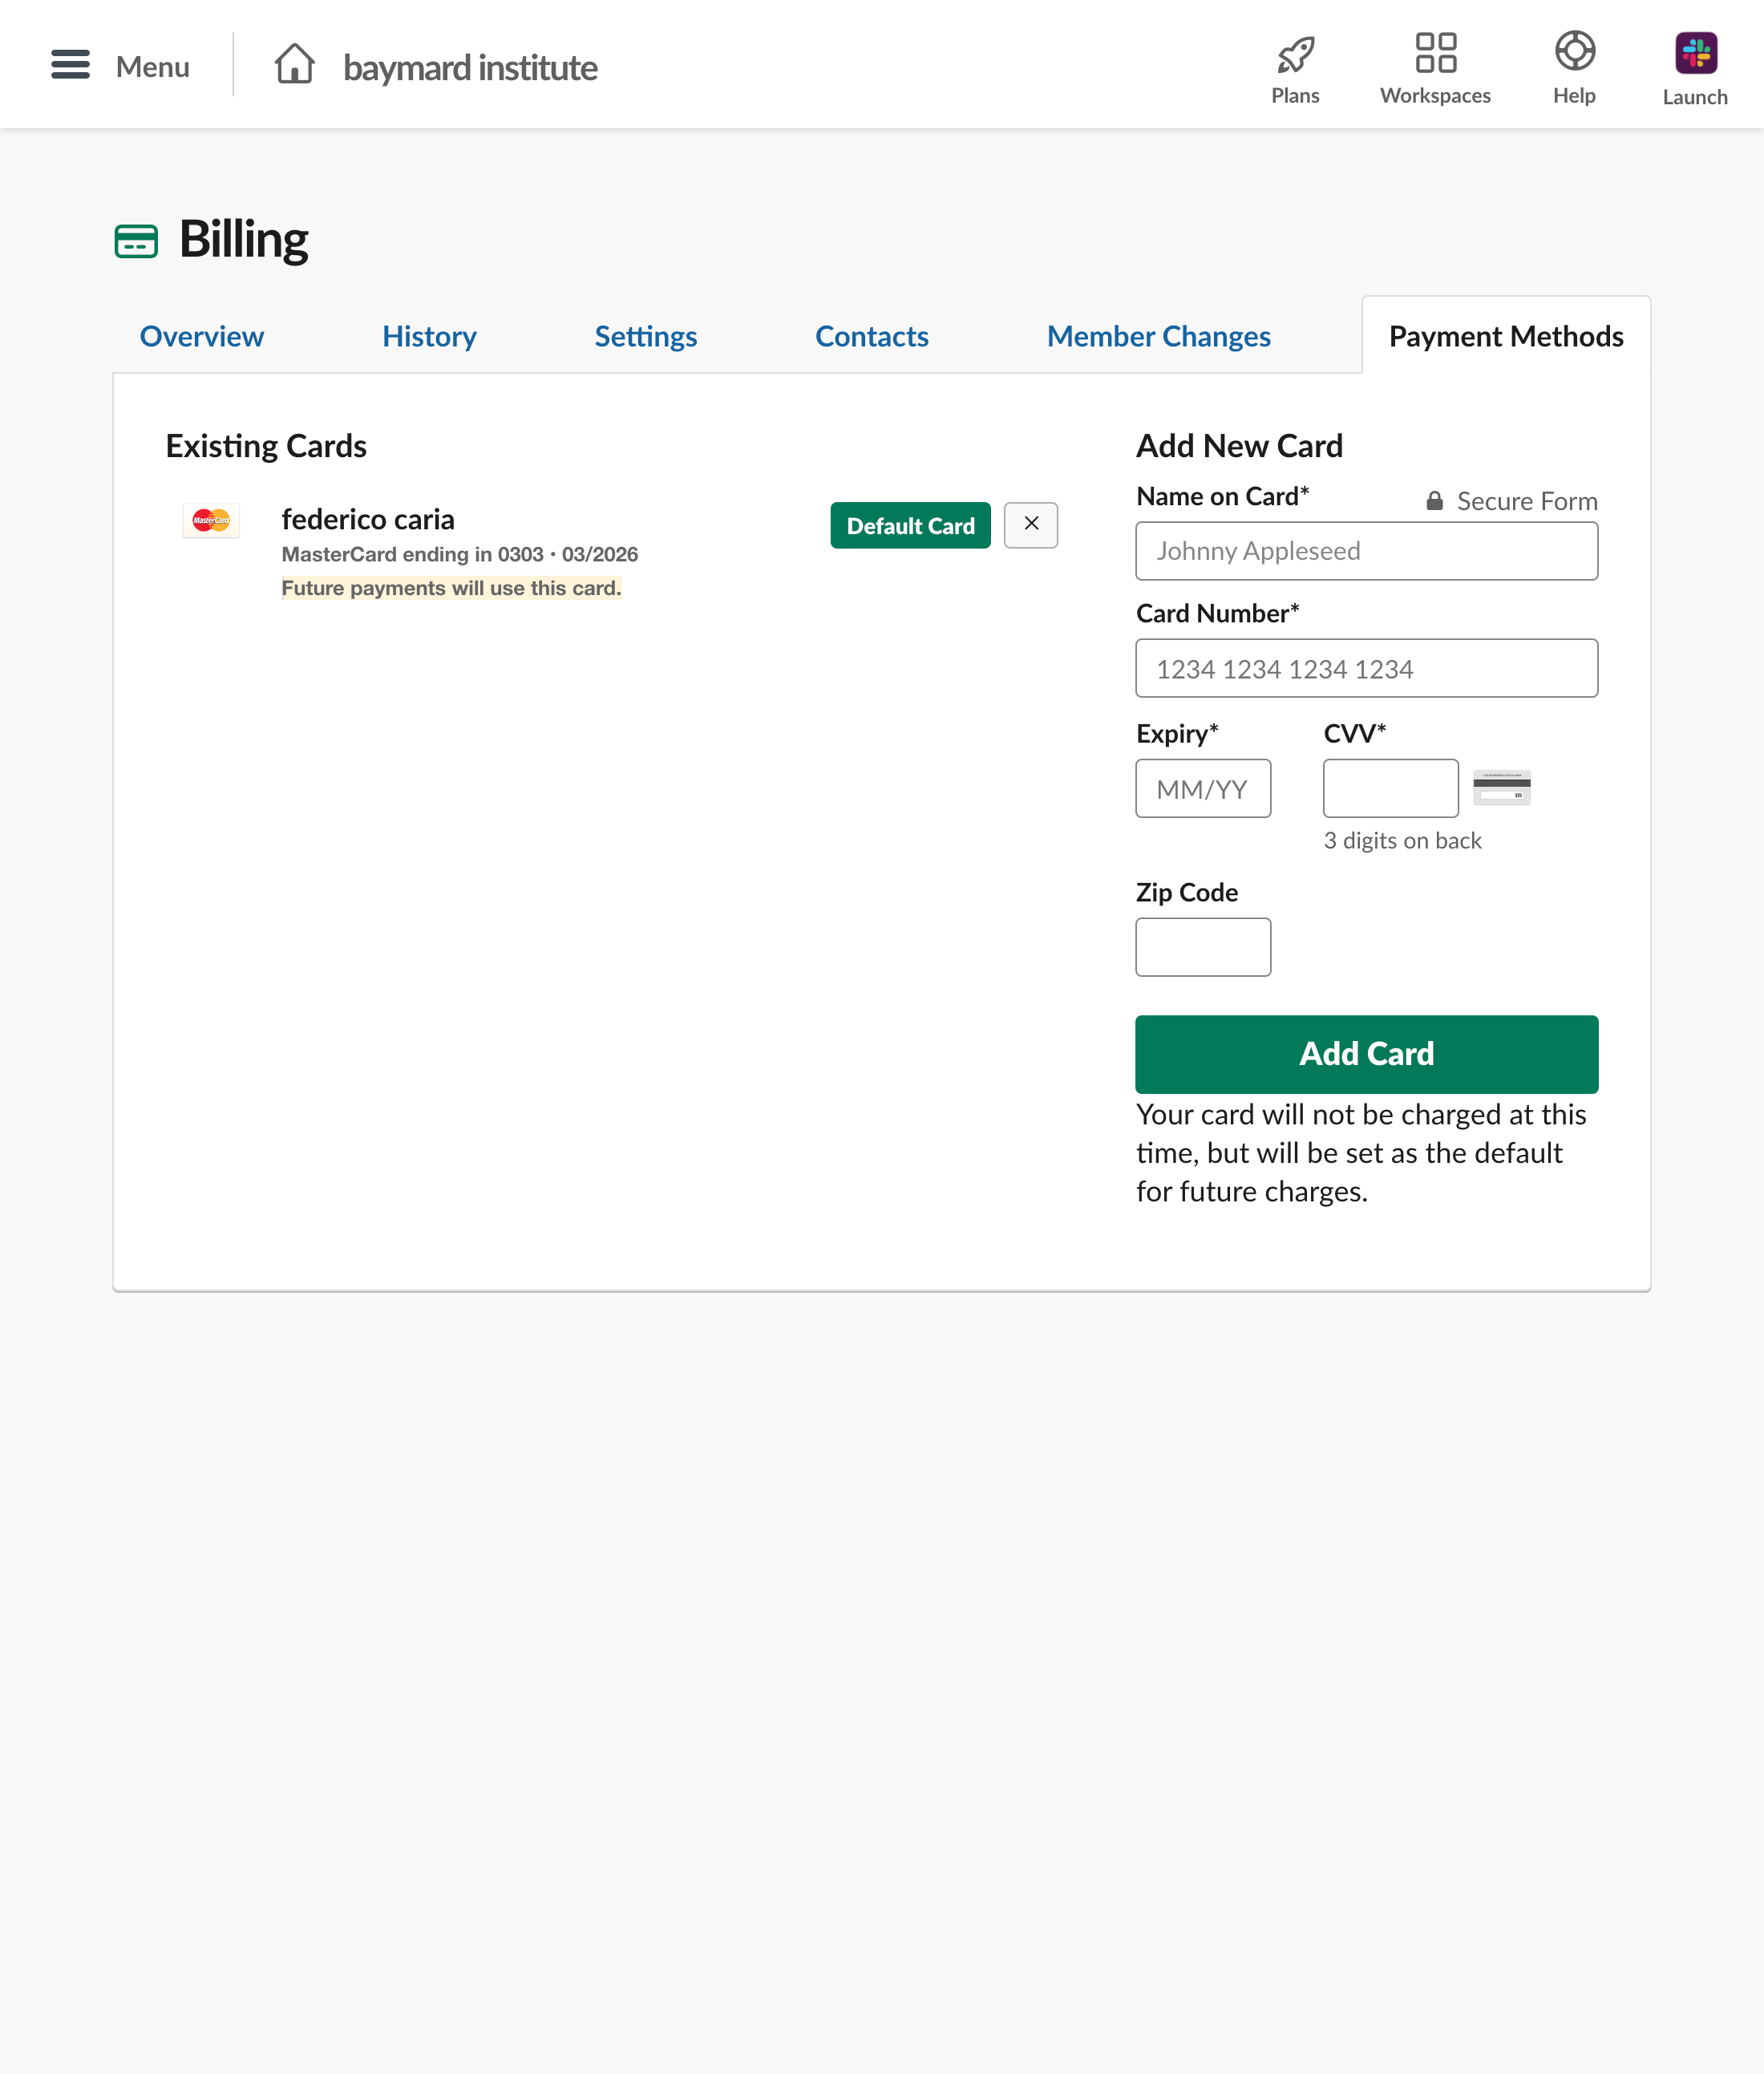Image resolution: width=1764 pixels, height=2074 pixels.
Task: Open the Contacts tab
Action: click(x=872, y=336)
